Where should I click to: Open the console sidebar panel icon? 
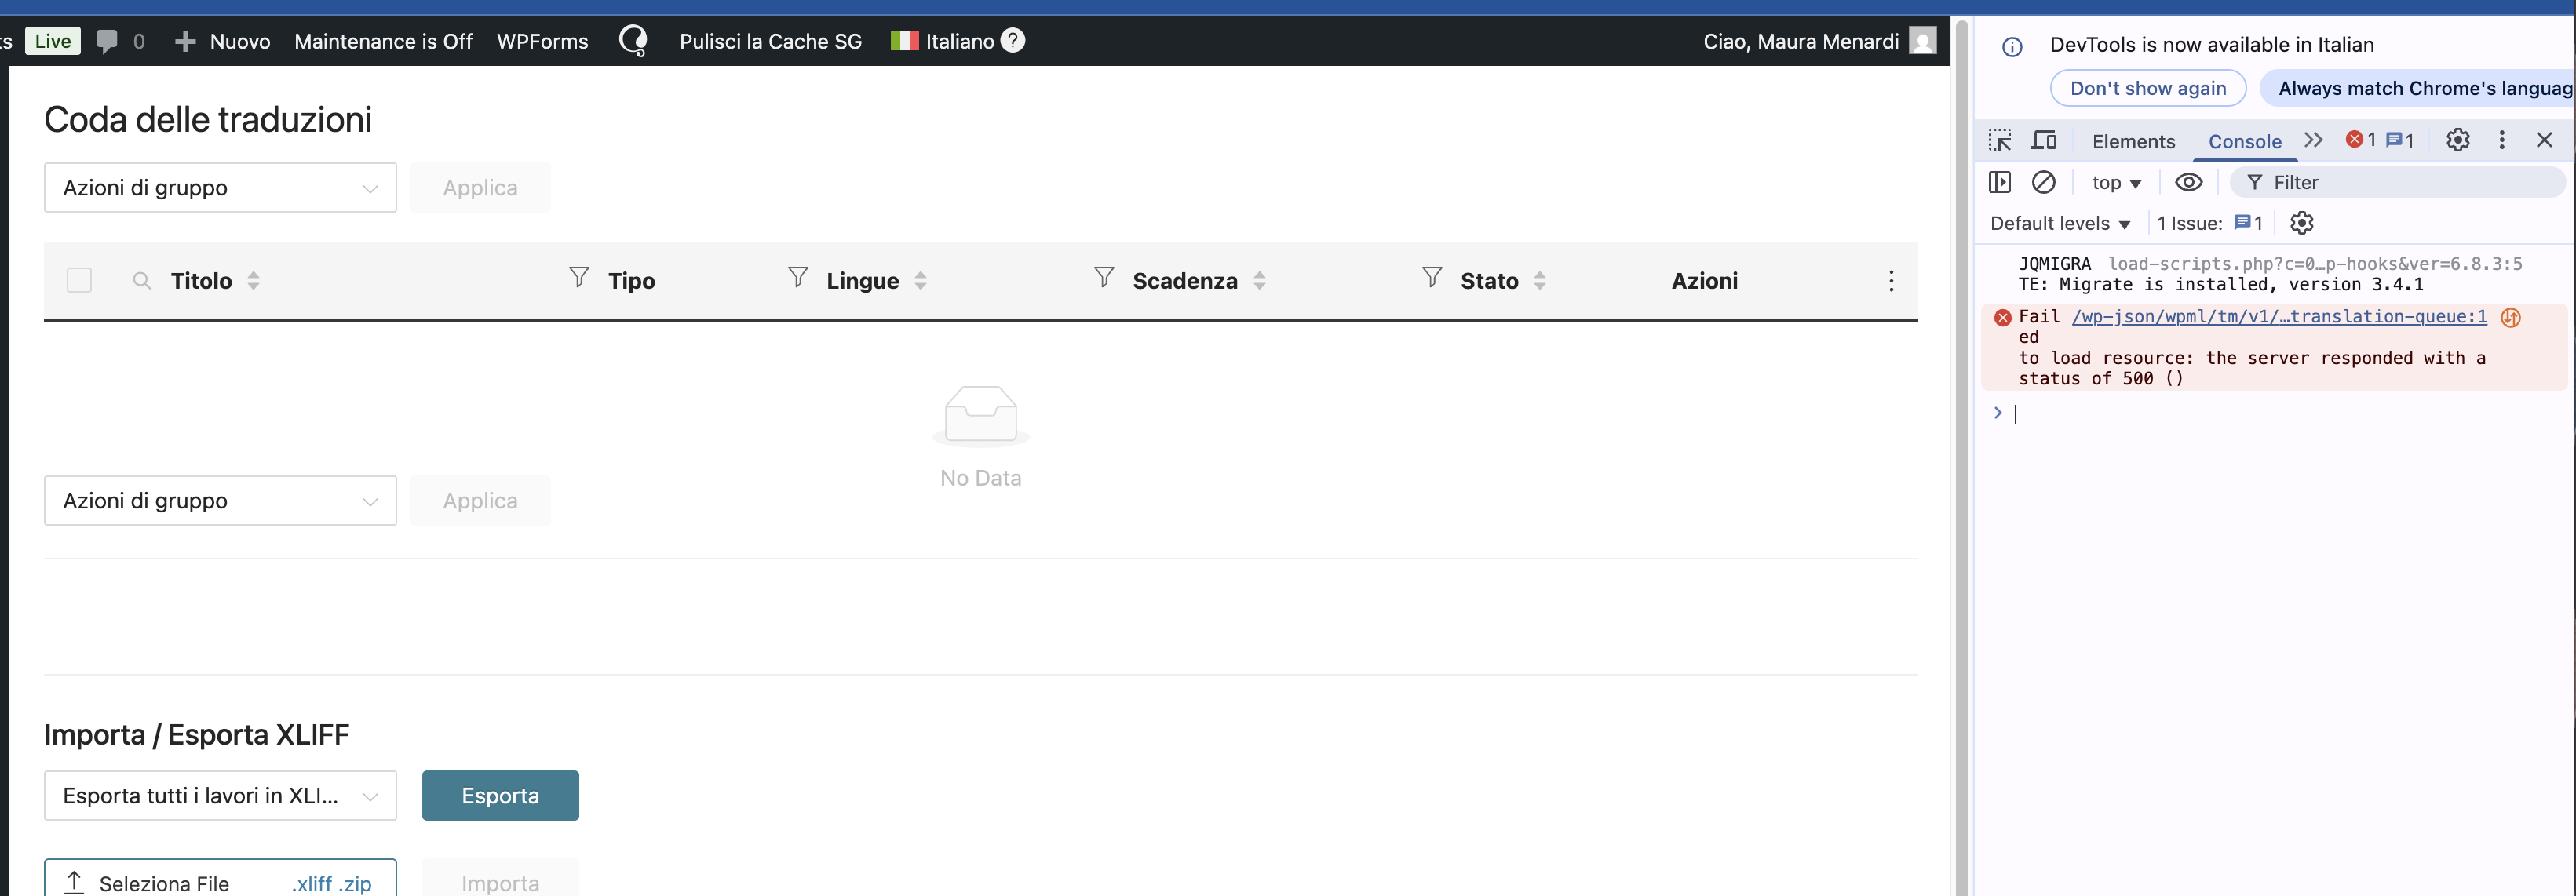(2000, 182)
